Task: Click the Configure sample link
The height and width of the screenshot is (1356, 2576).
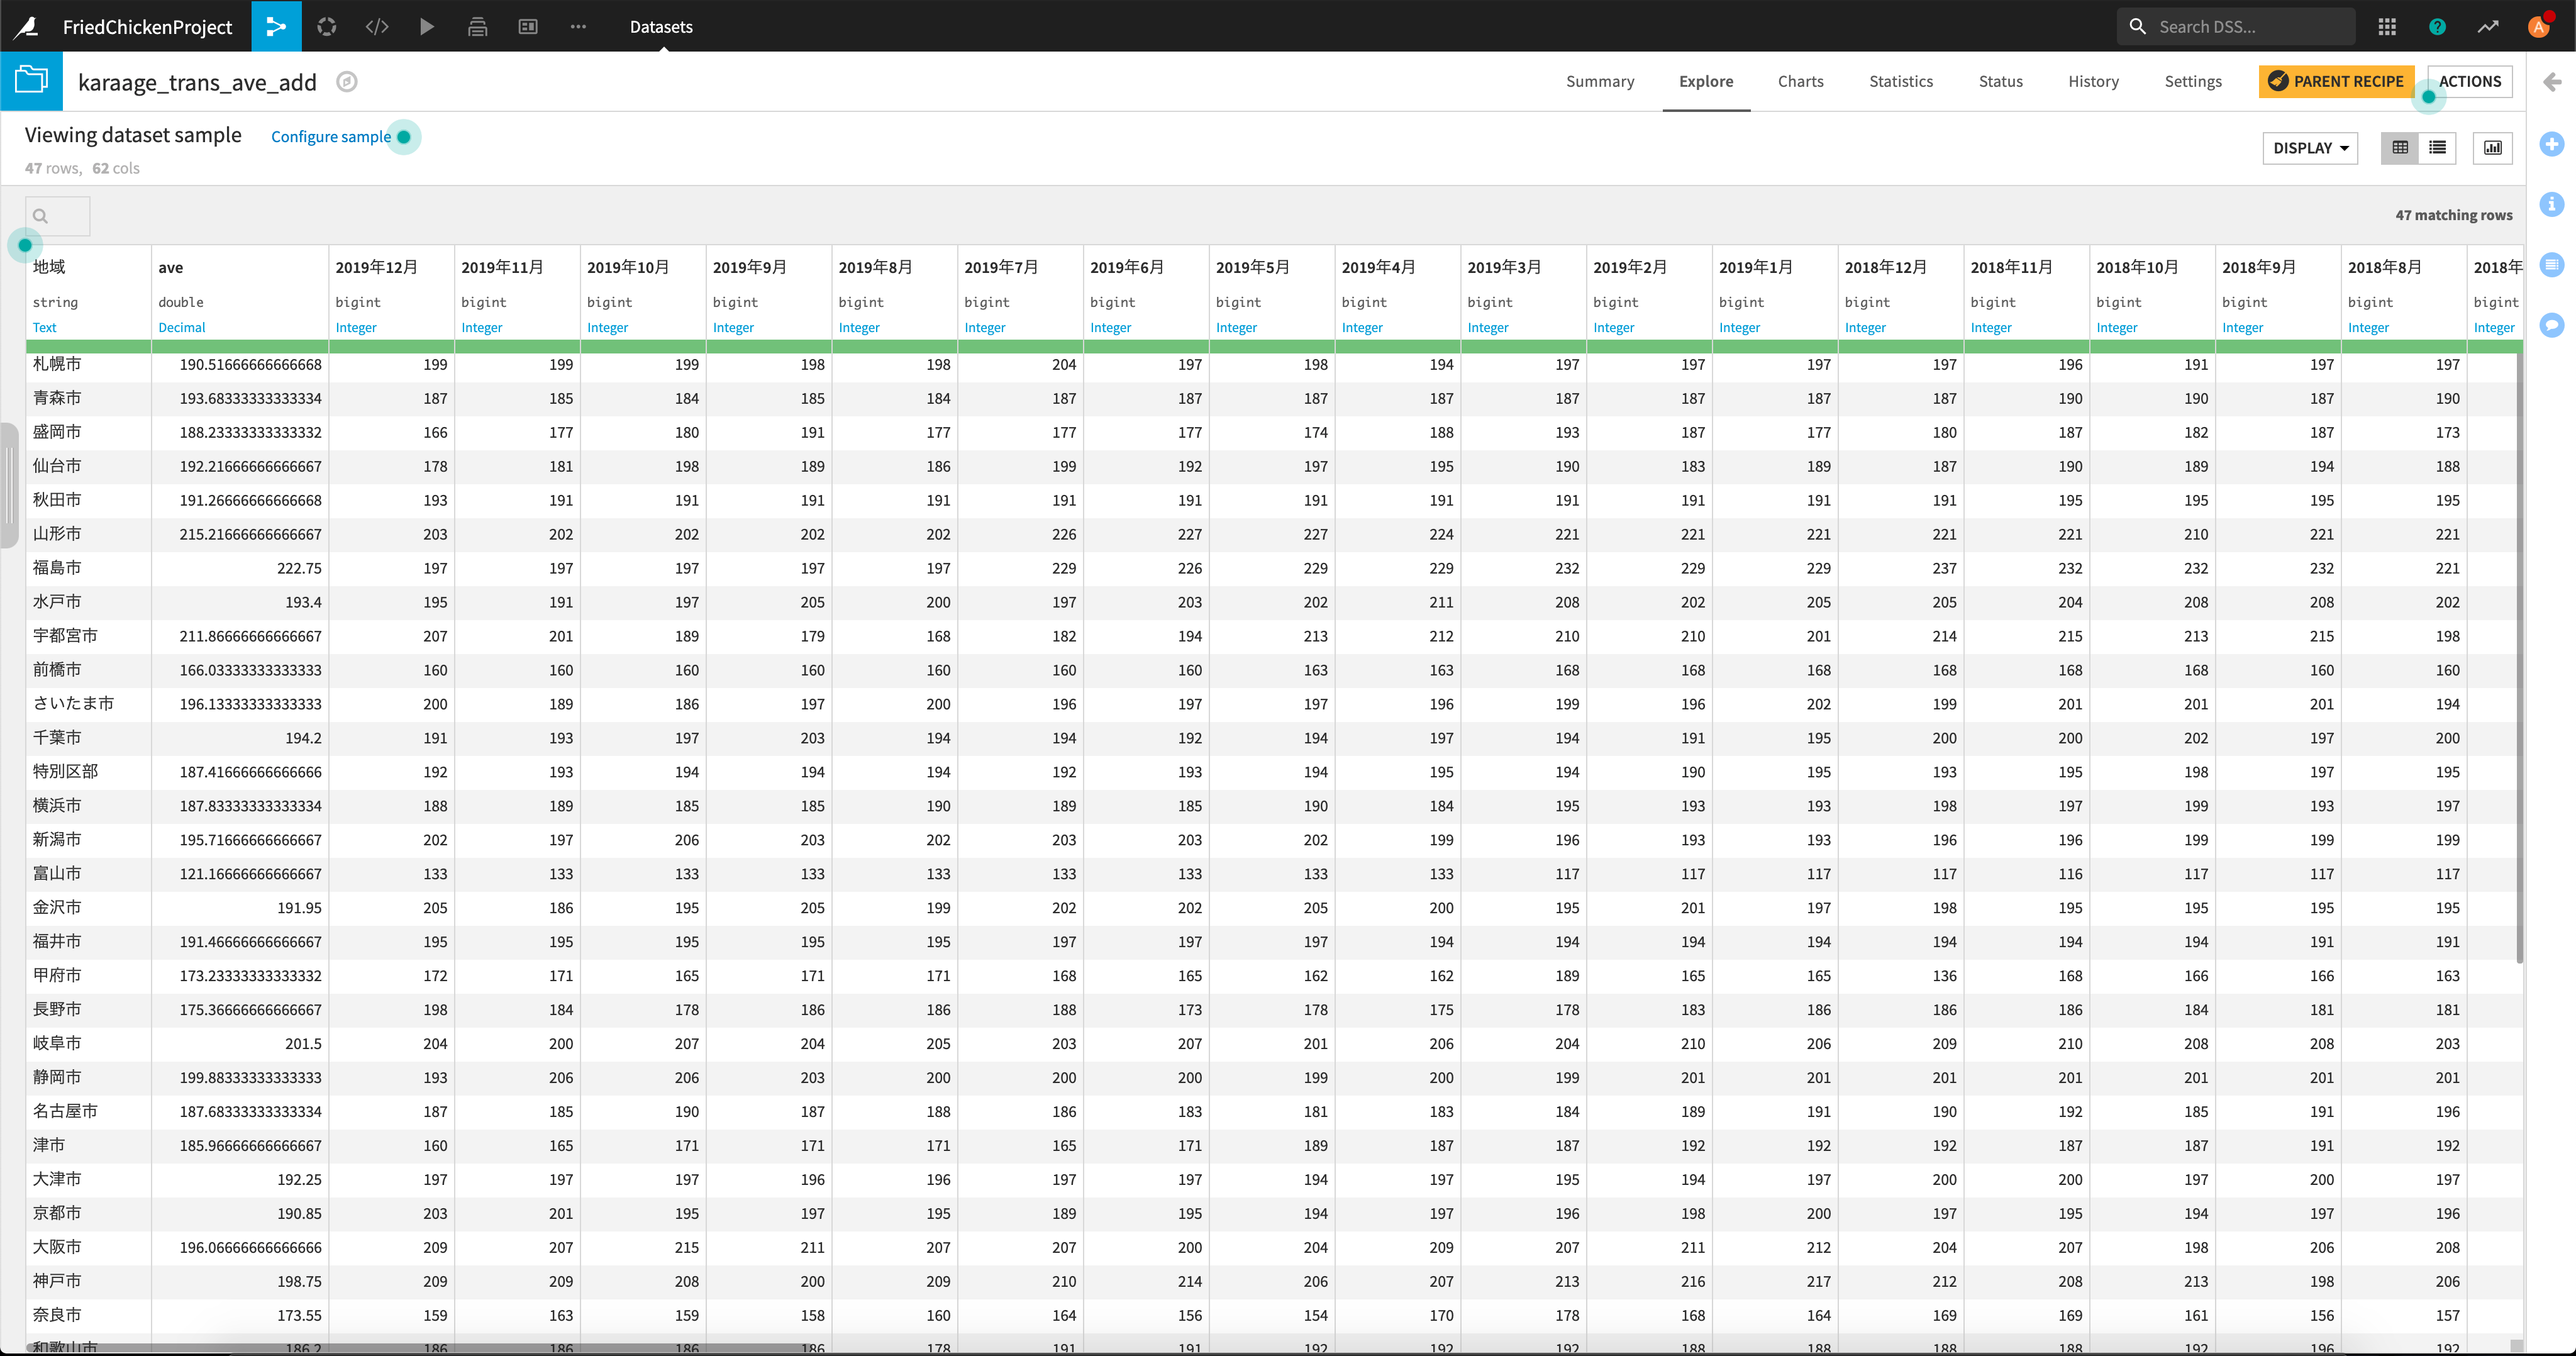Action: coord(331,137)
